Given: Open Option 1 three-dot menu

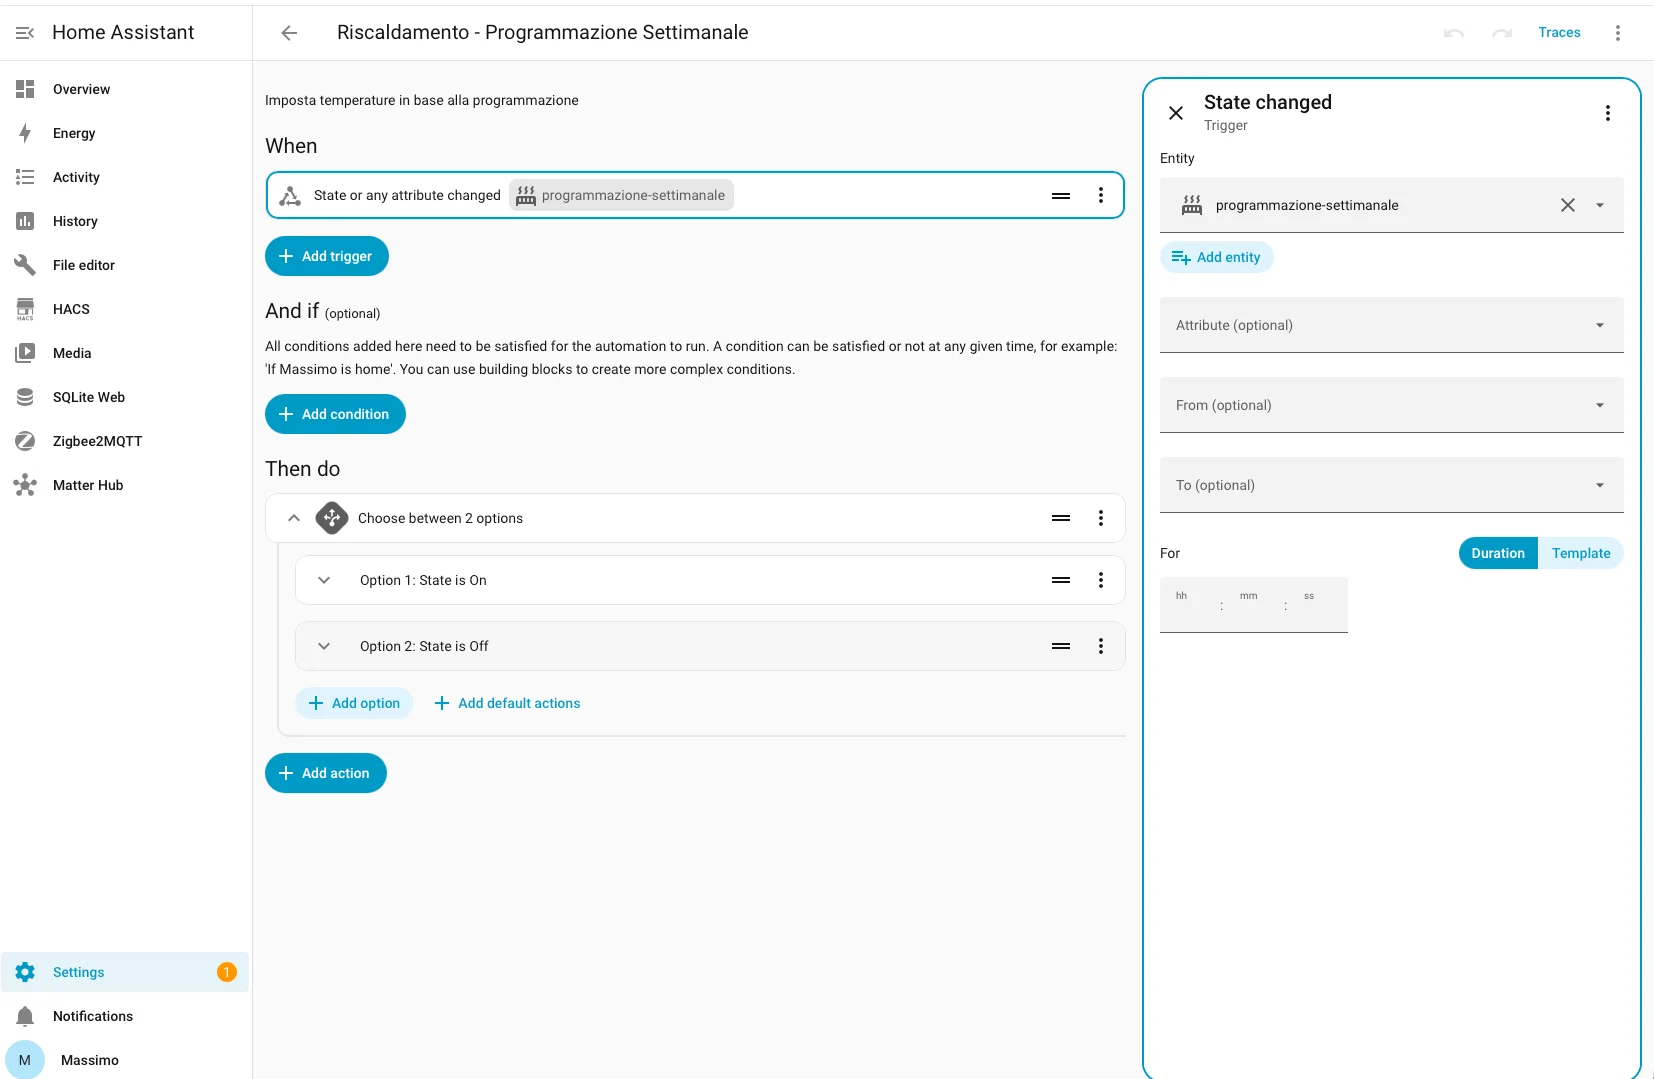Looking at the screenshot, I should tap(1101, 580).
